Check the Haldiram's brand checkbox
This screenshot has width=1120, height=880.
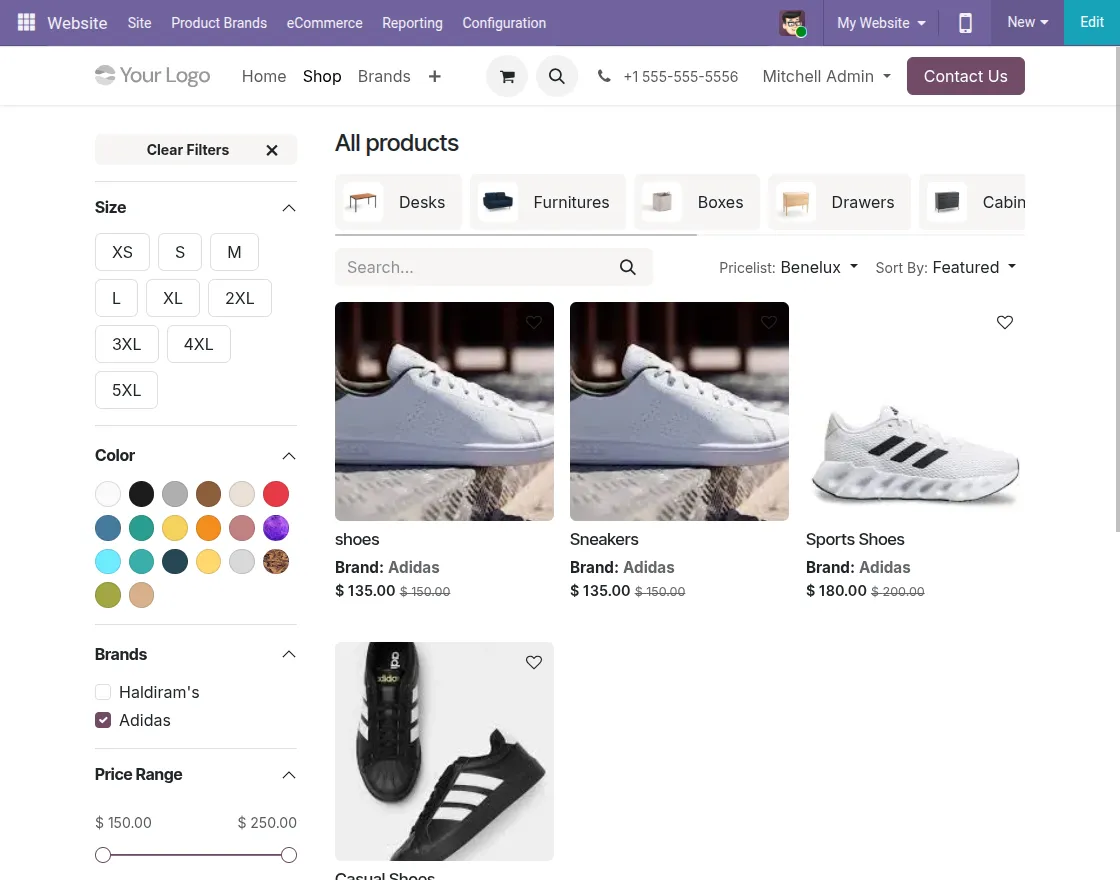(x=103, y=692)
